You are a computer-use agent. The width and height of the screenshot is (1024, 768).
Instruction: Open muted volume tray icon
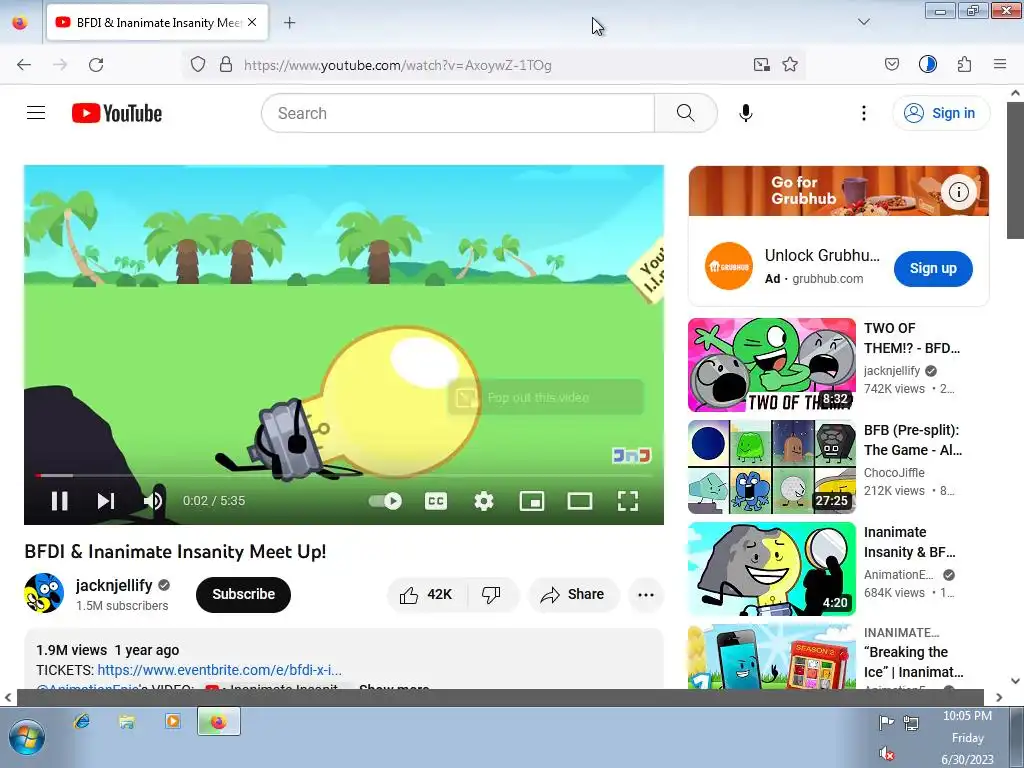tap(886, 753)
